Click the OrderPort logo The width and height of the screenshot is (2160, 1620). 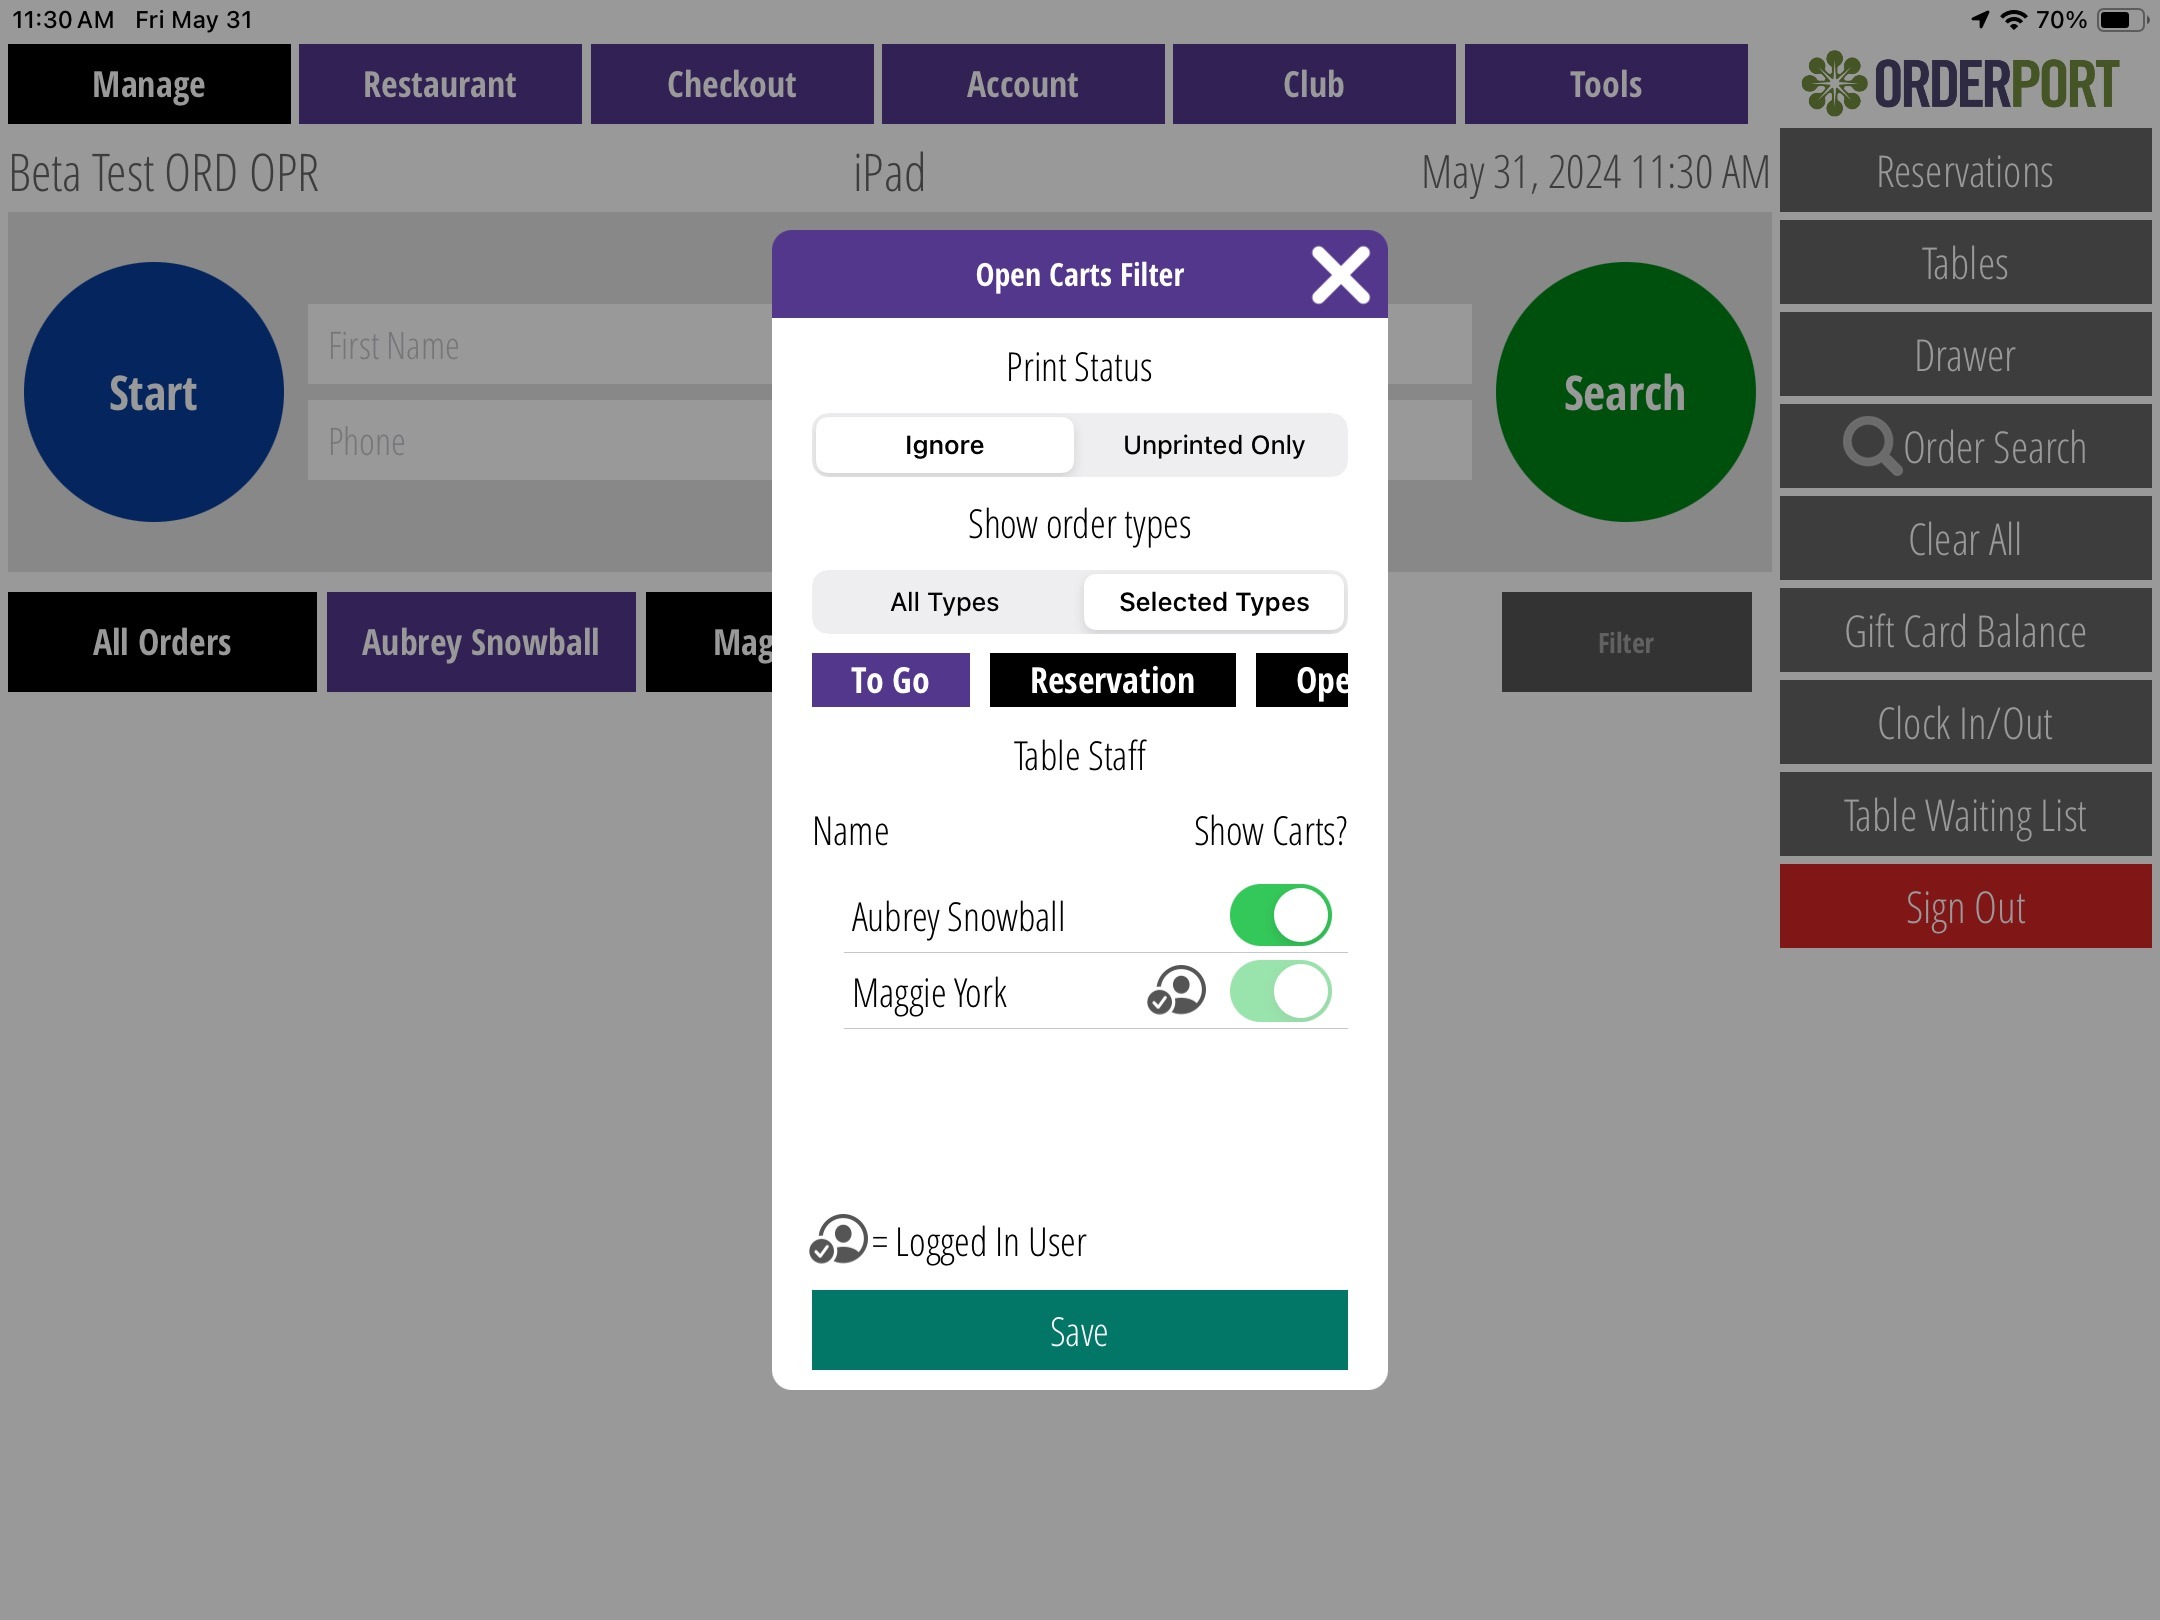click(1960, 84)
